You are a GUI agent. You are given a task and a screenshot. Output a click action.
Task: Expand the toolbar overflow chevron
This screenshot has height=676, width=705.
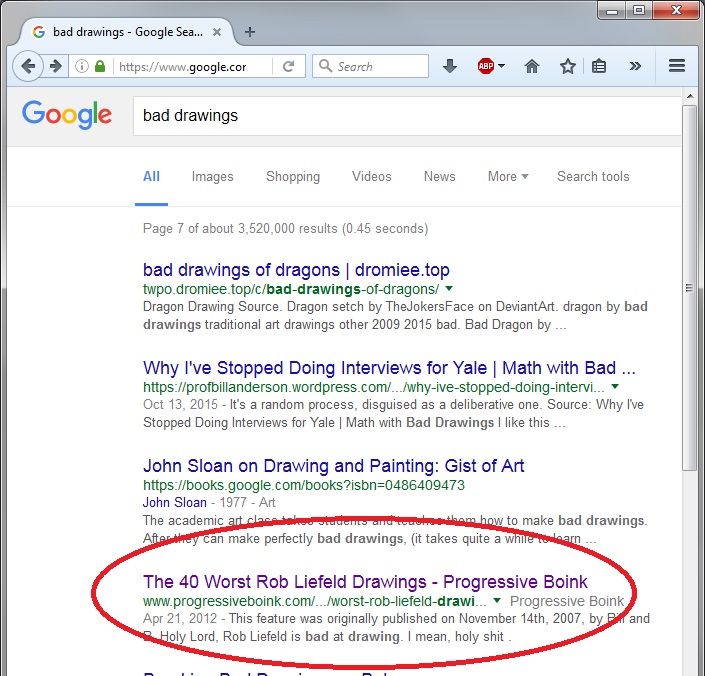[x=635, y=67]
